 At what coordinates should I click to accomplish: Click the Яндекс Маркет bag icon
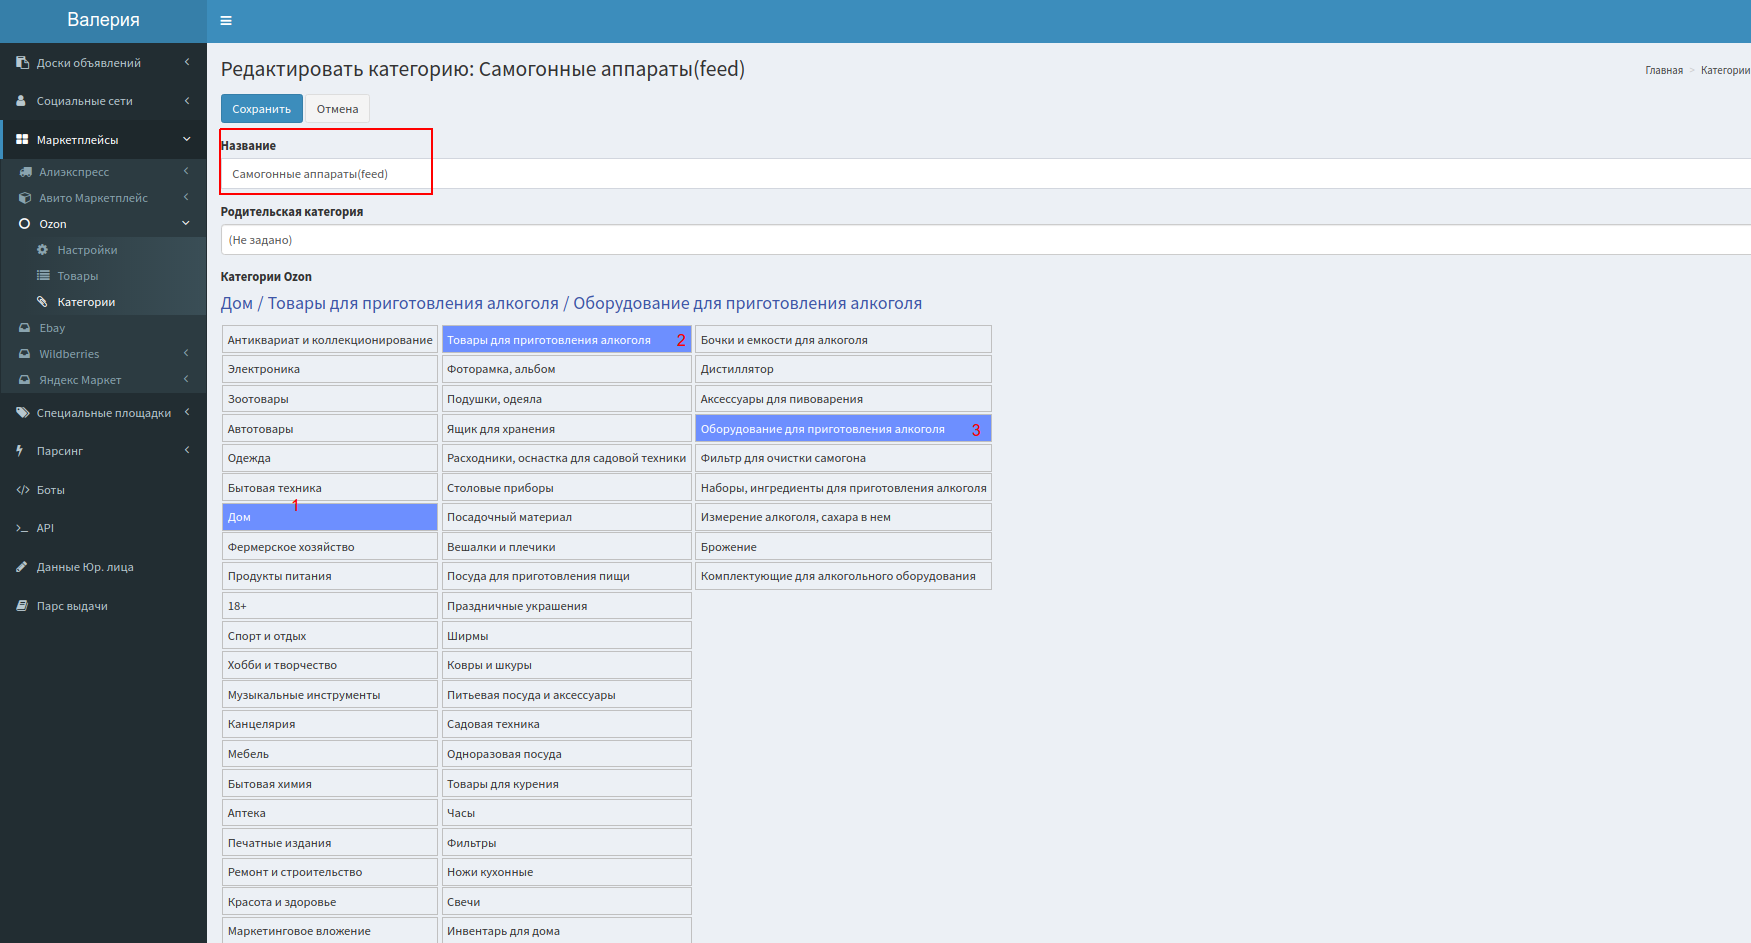click(25, 380)
